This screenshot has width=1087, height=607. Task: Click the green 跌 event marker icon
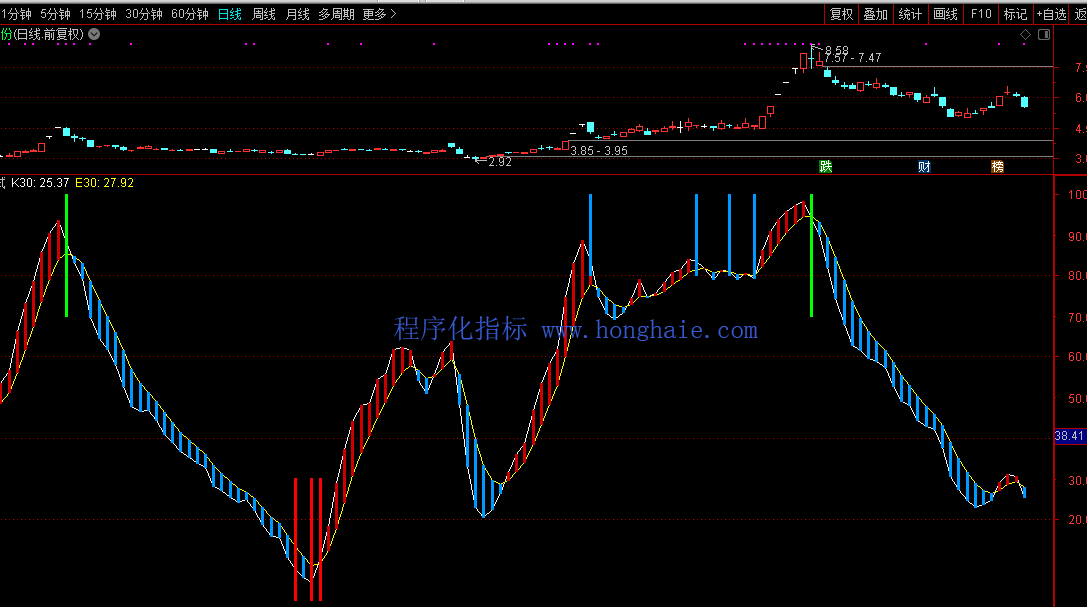(825, 166)
